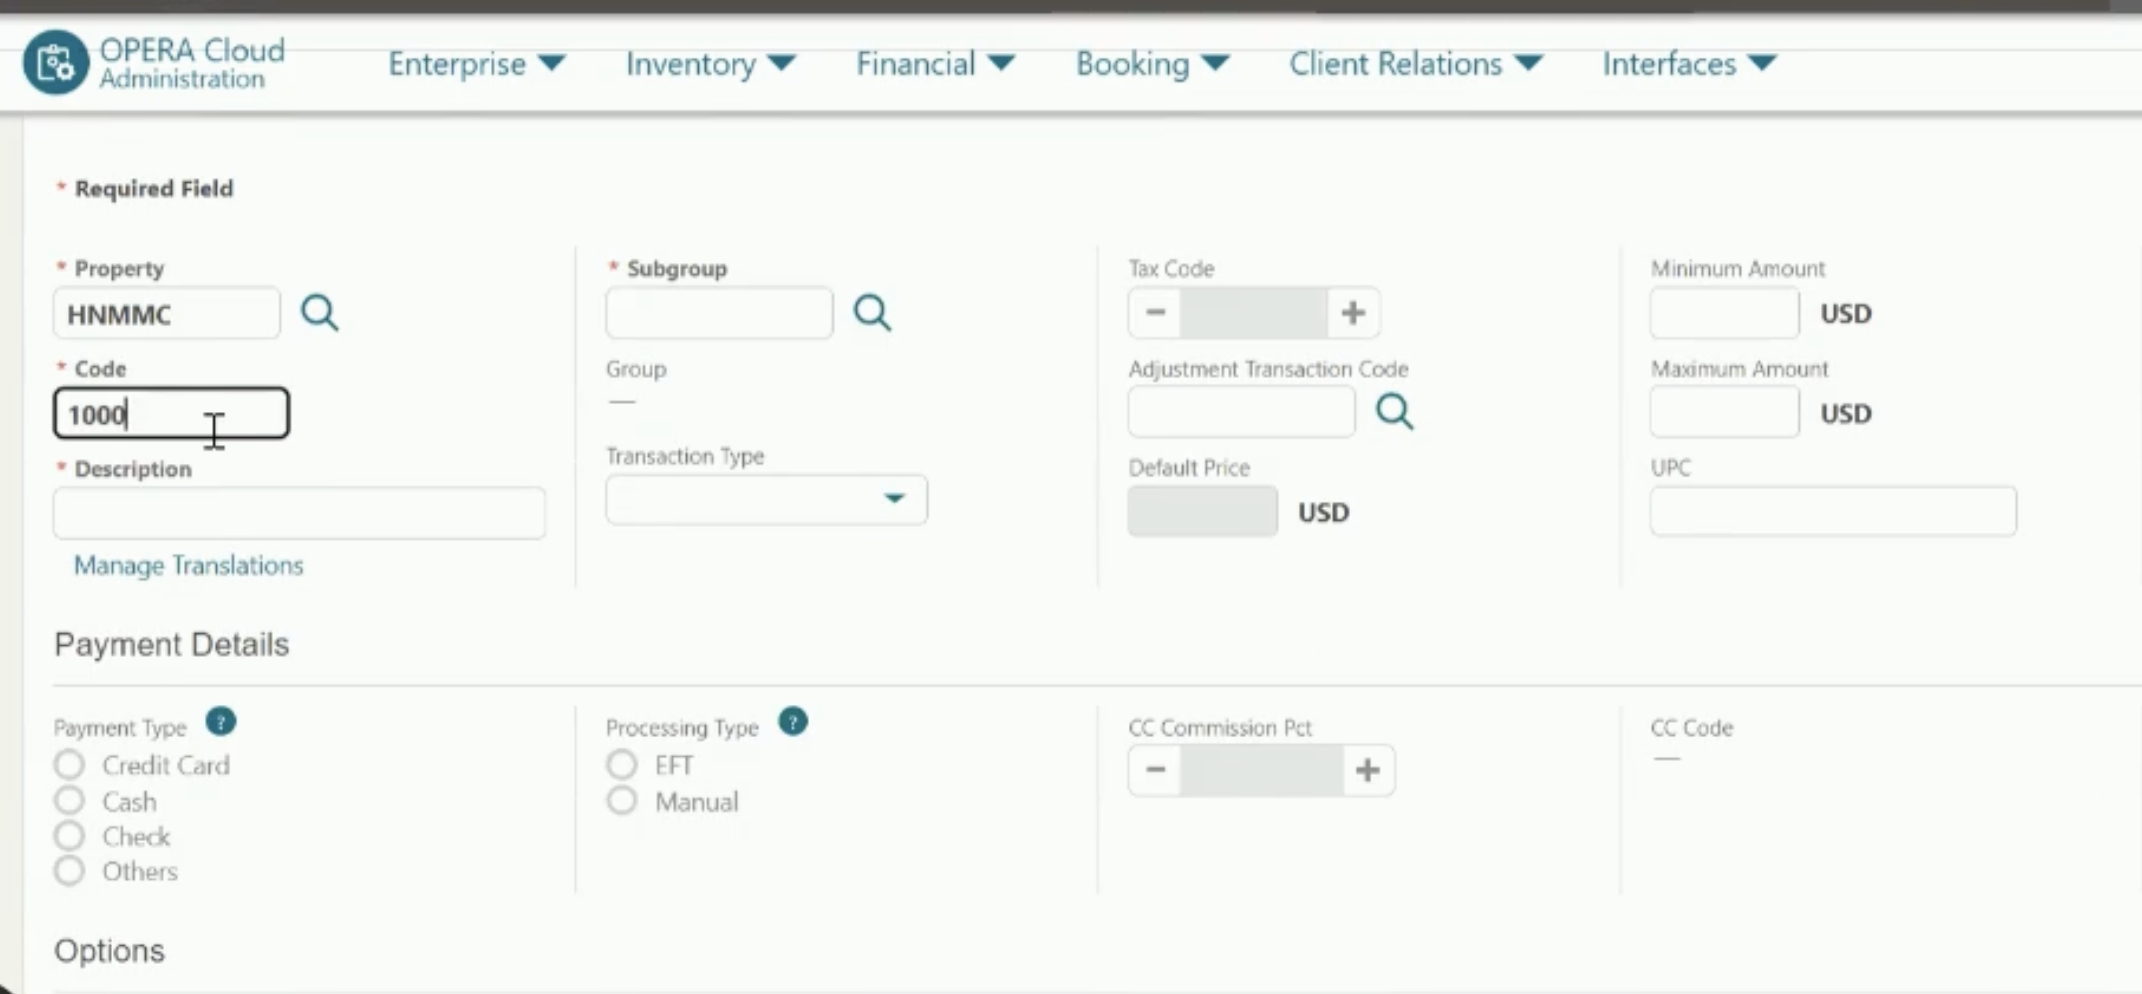The height and width of the screenshot is (994, 2142).
Task: Select the Check payment type
Action: point(69,835)
